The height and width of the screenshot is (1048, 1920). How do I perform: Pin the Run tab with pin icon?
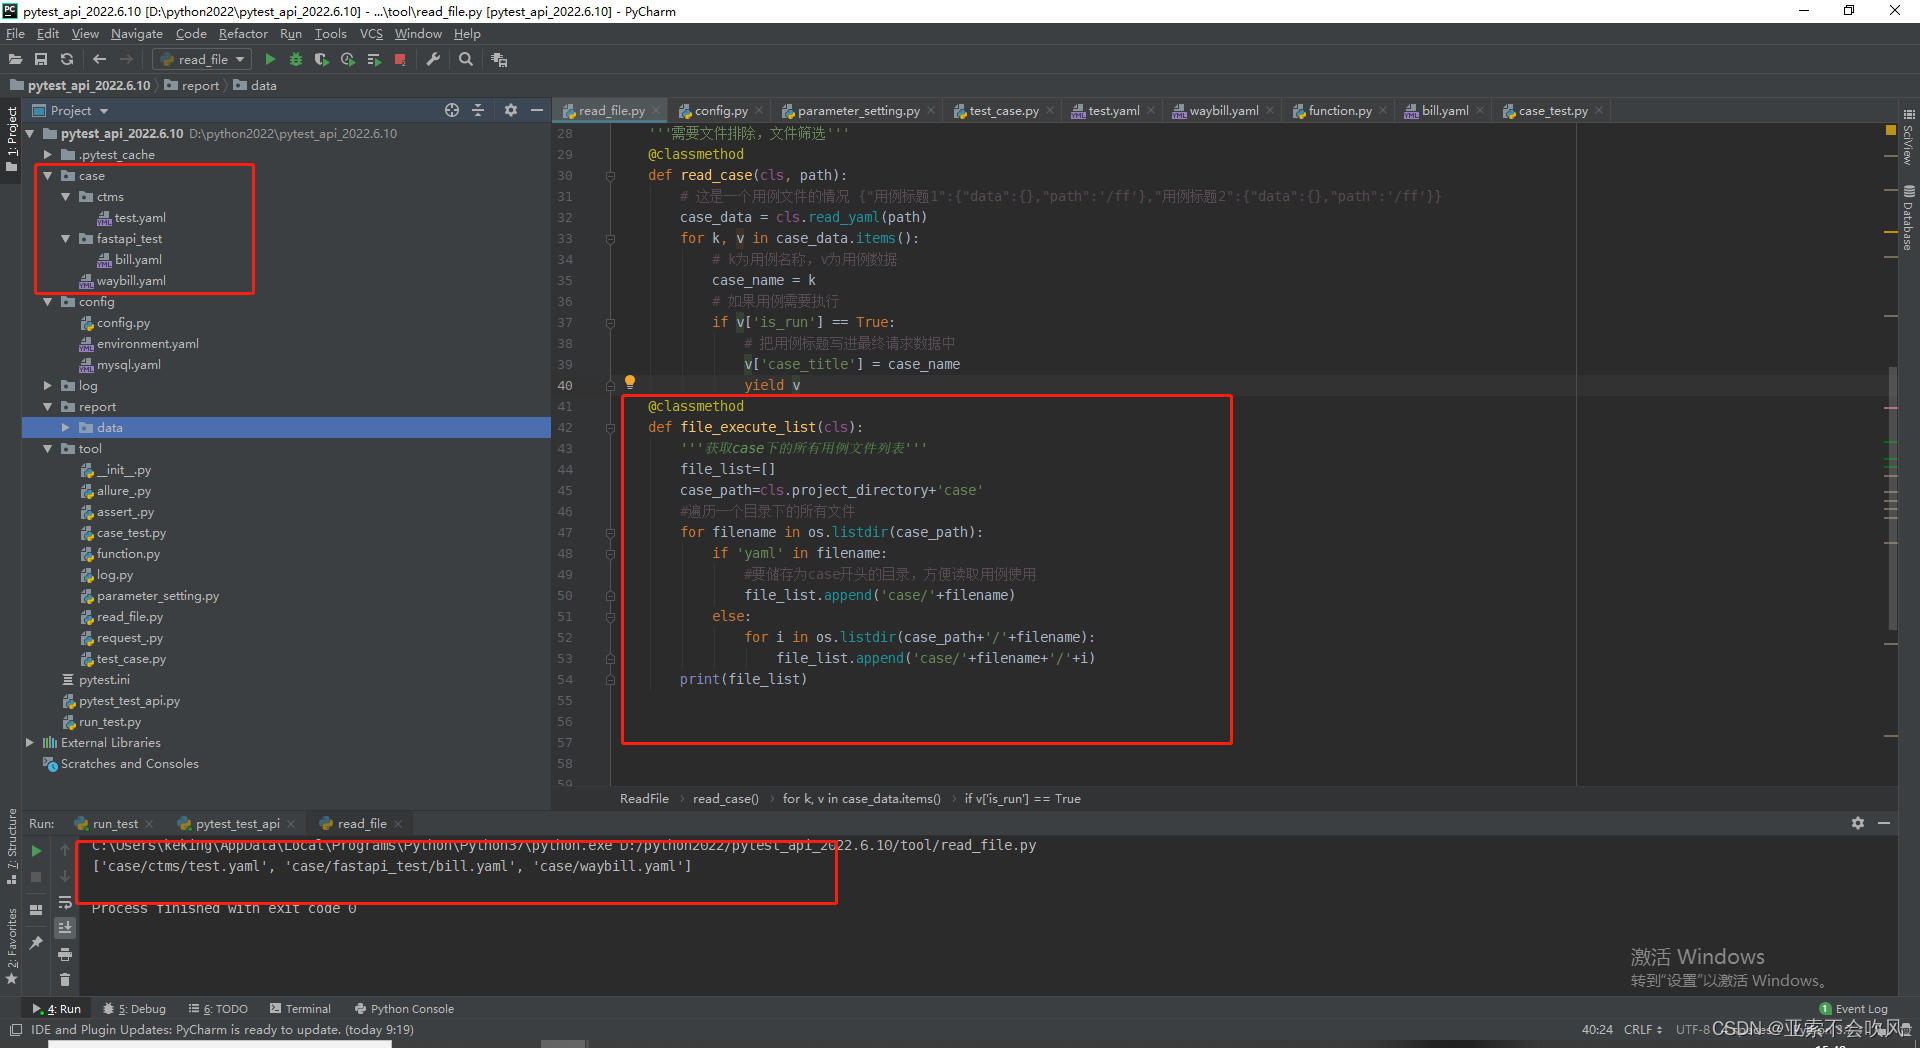coord(37,942)
